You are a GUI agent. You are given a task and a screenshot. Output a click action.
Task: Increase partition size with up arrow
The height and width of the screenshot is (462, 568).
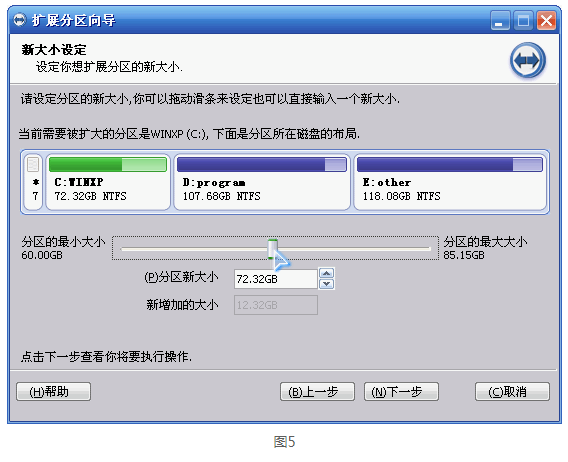coord(326,273)
